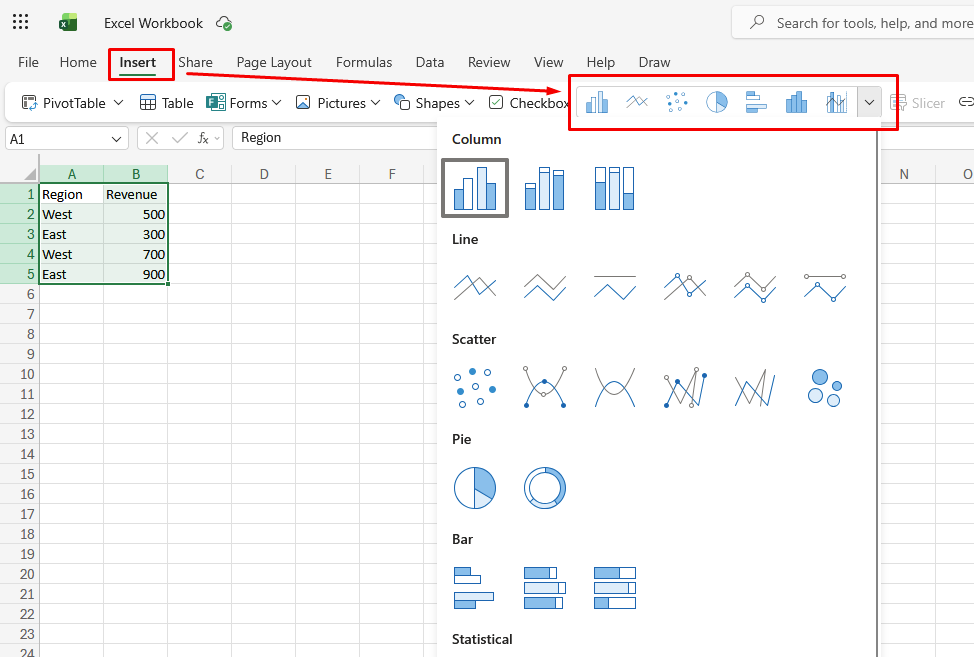974x657 pixels.
Task: Expand the Name Box dropdown
Action: coord(116,139)
